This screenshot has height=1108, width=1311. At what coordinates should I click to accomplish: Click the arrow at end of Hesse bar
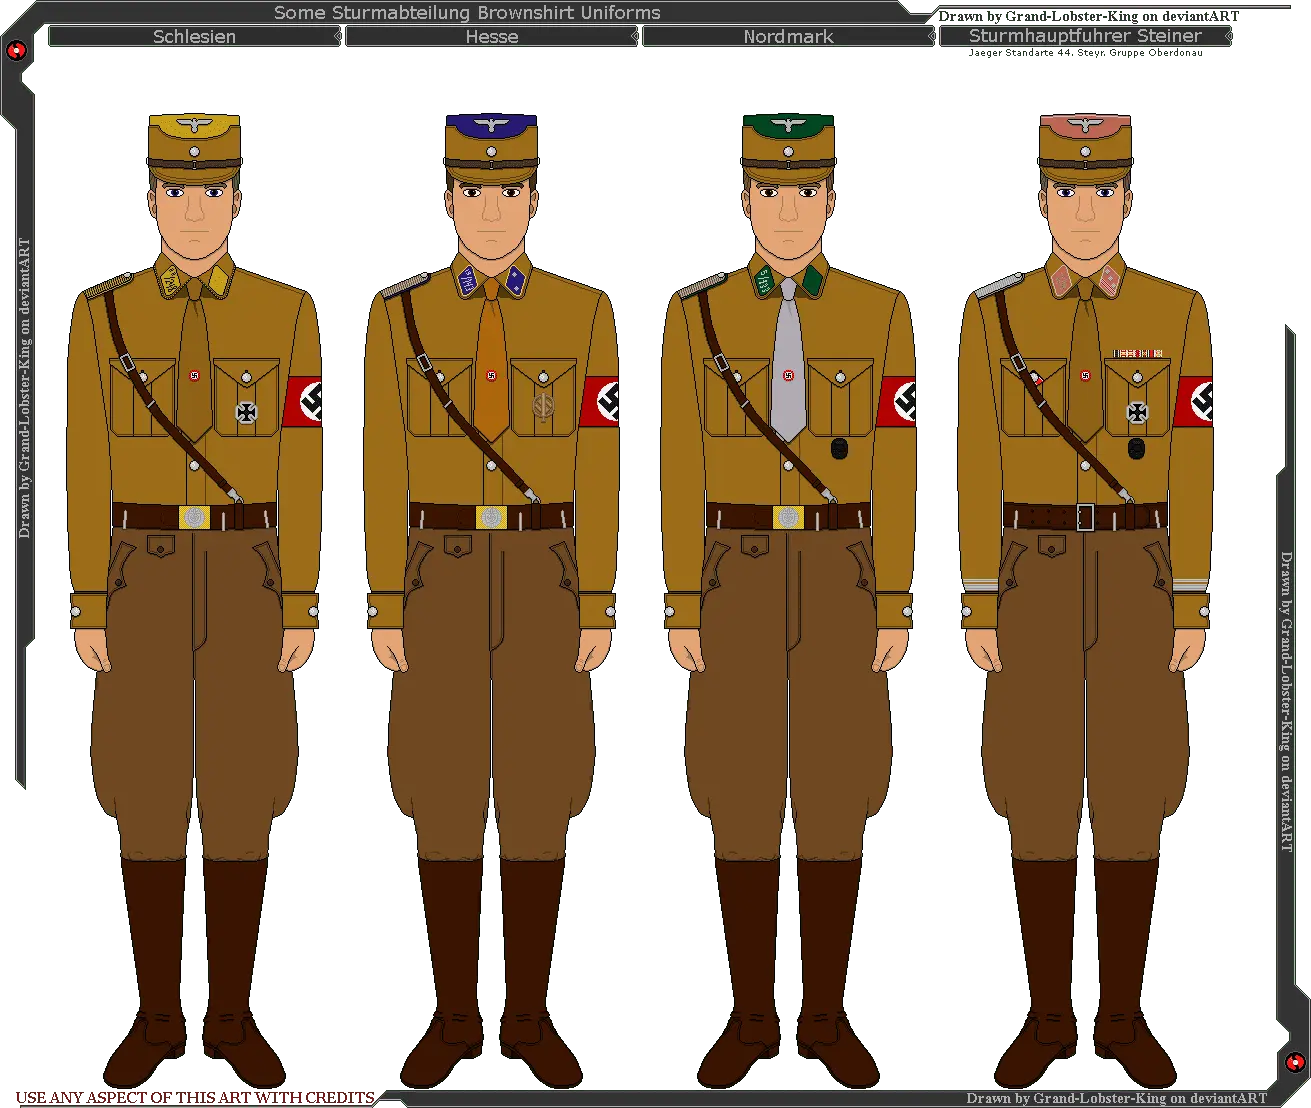(x=634, y=37)
